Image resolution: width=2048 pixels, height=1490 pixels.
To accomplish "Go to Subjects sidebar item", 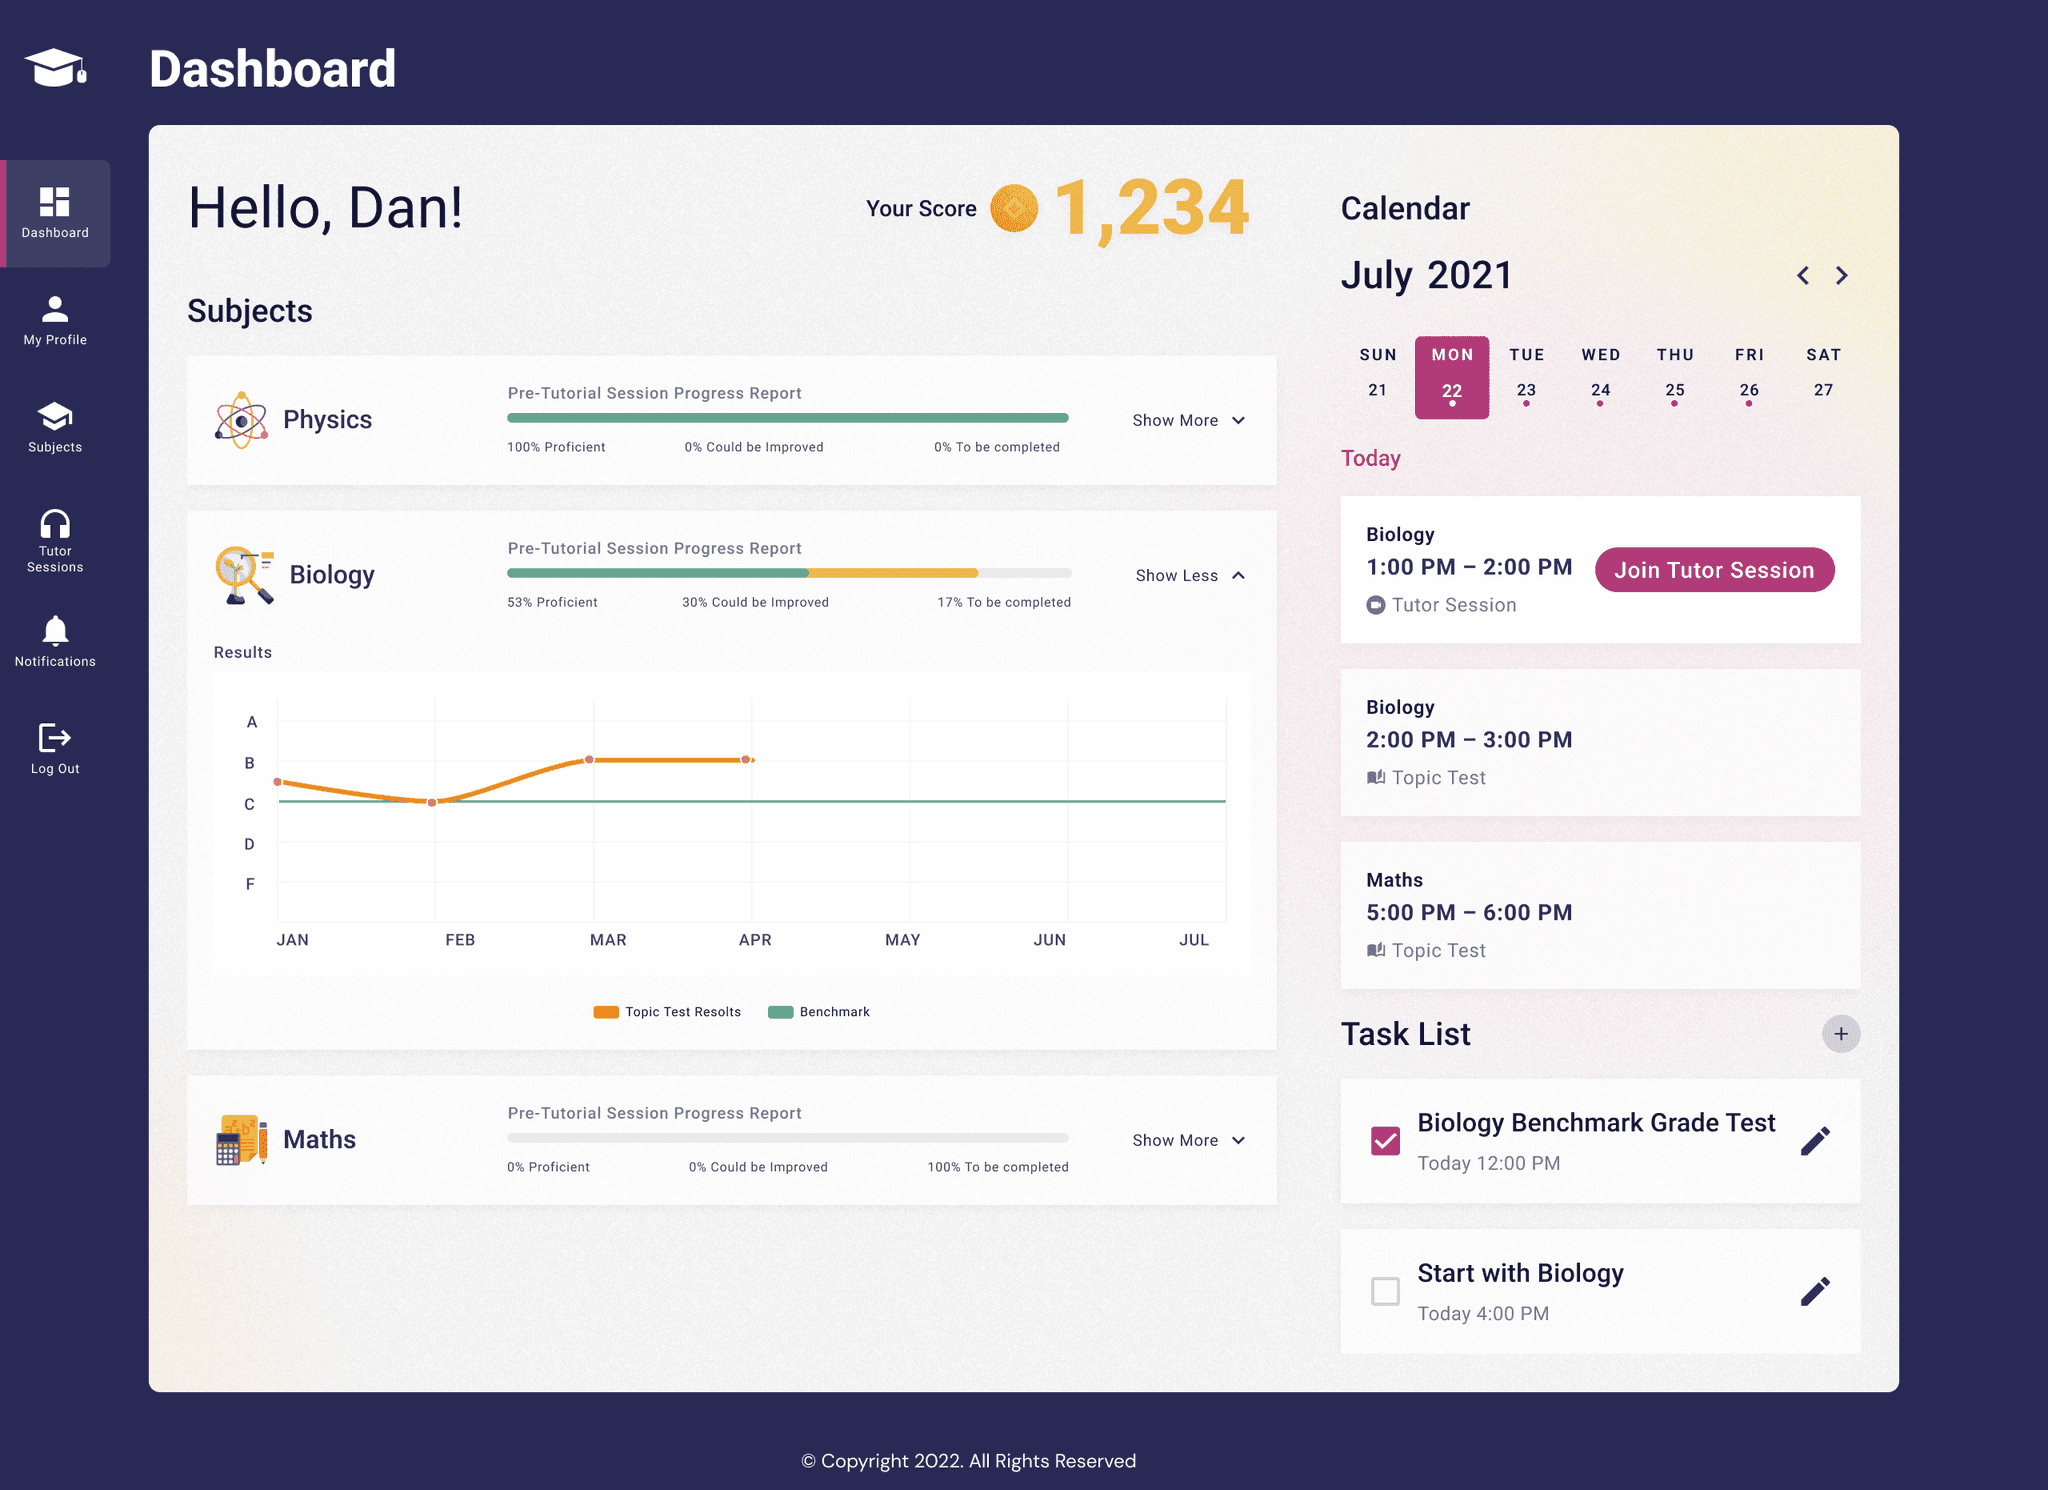I will (55, 427).
